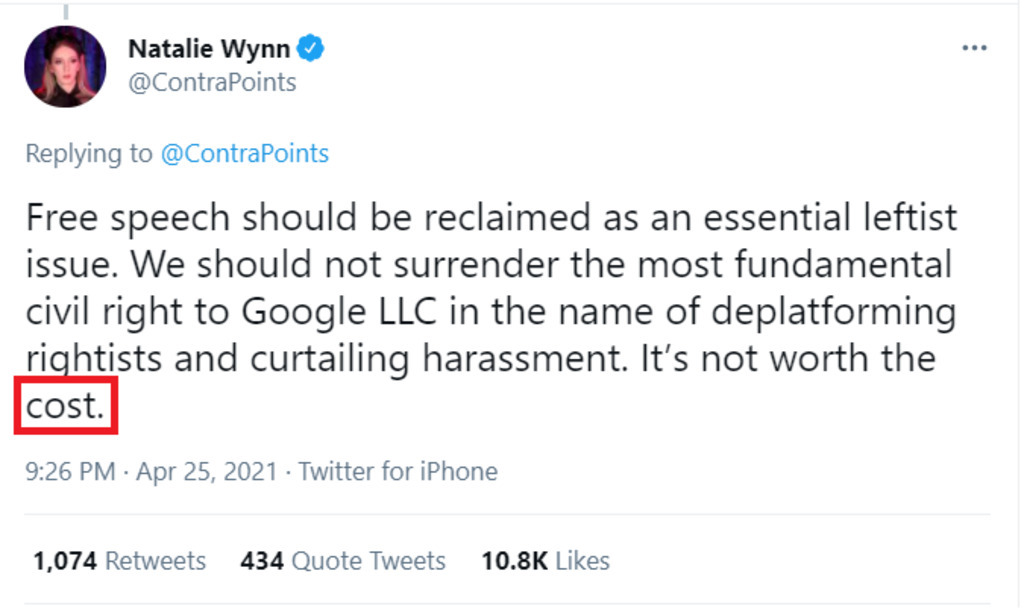1024x609 pixels.
Task: Click the word deplatforming in tweet
Action: (833, 311)
